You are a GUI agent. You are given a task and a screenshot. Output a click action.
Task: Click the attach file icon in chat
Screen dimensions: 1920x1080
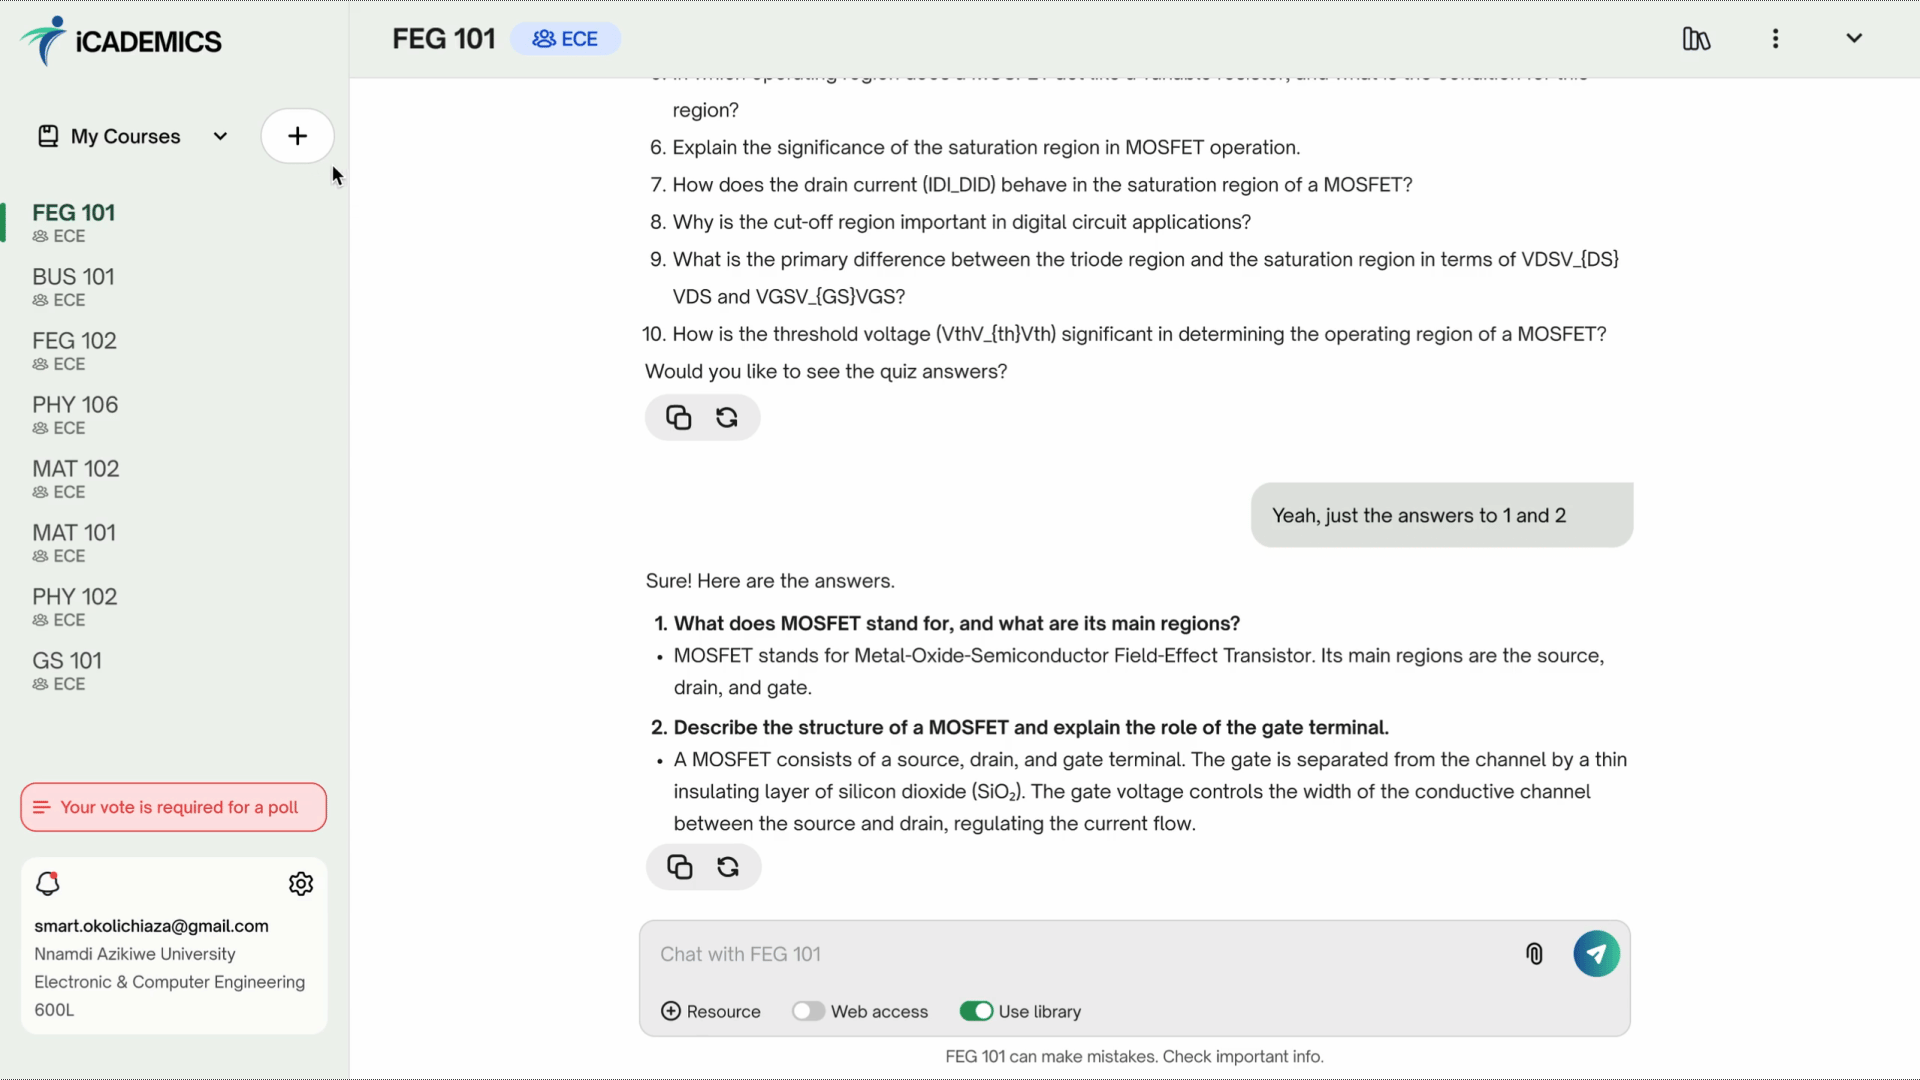click(1534, 952)
